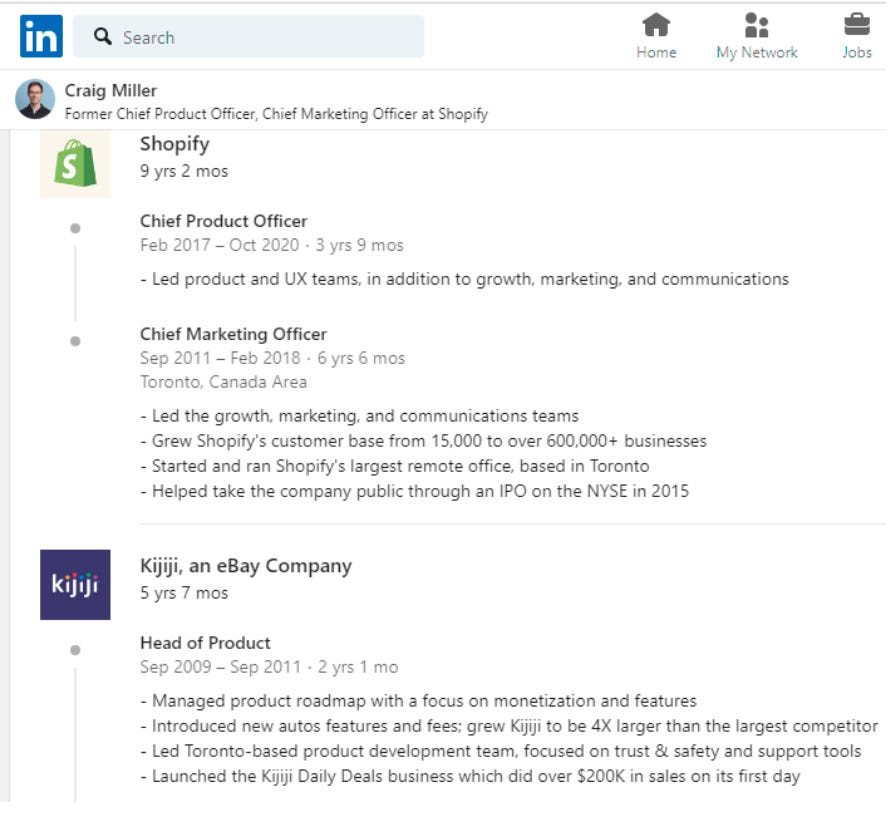Screen dimensions: 893x840
Task: Open the Jobs briefcase icon
Action: tap(857, 25)
